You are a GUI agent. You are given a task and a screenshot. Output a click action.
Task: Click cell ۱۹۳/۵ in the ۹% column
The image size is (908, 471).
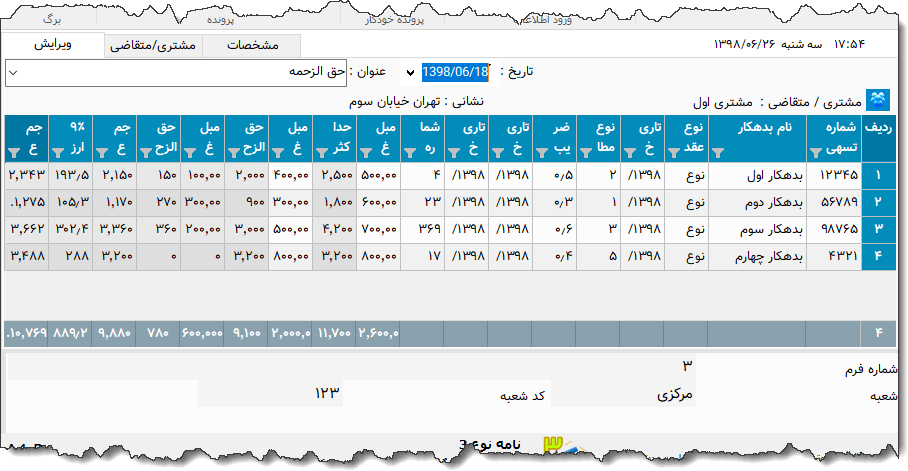point(71,175)
